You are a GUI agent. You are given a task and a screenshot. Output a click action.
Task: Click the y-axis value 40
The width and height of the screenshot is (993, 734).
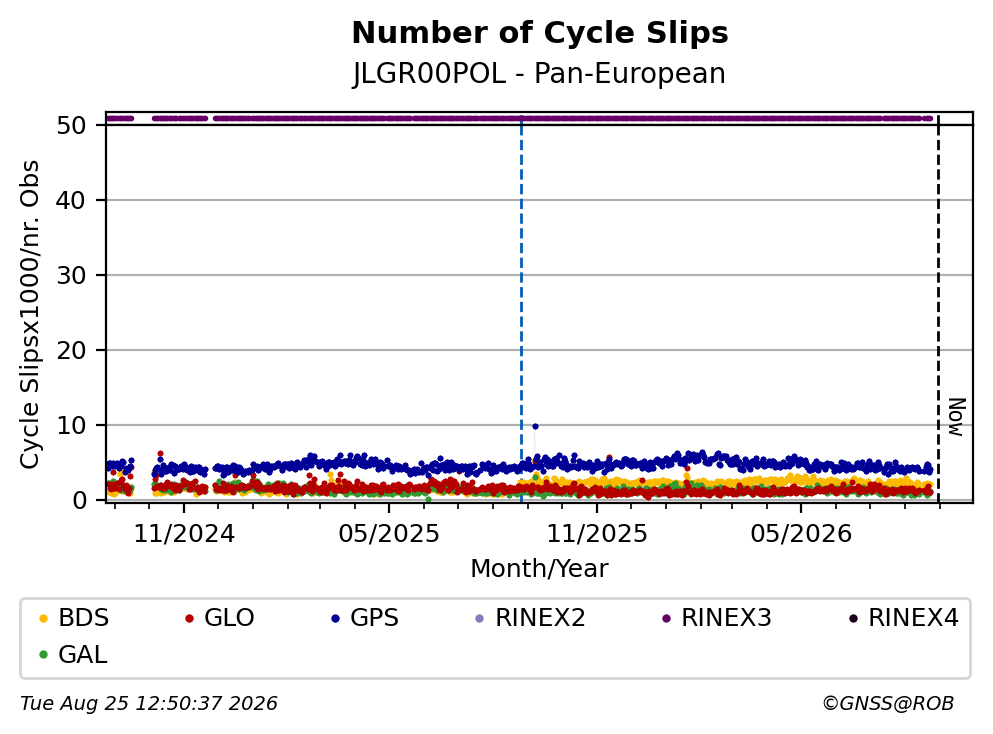(71, 200)
